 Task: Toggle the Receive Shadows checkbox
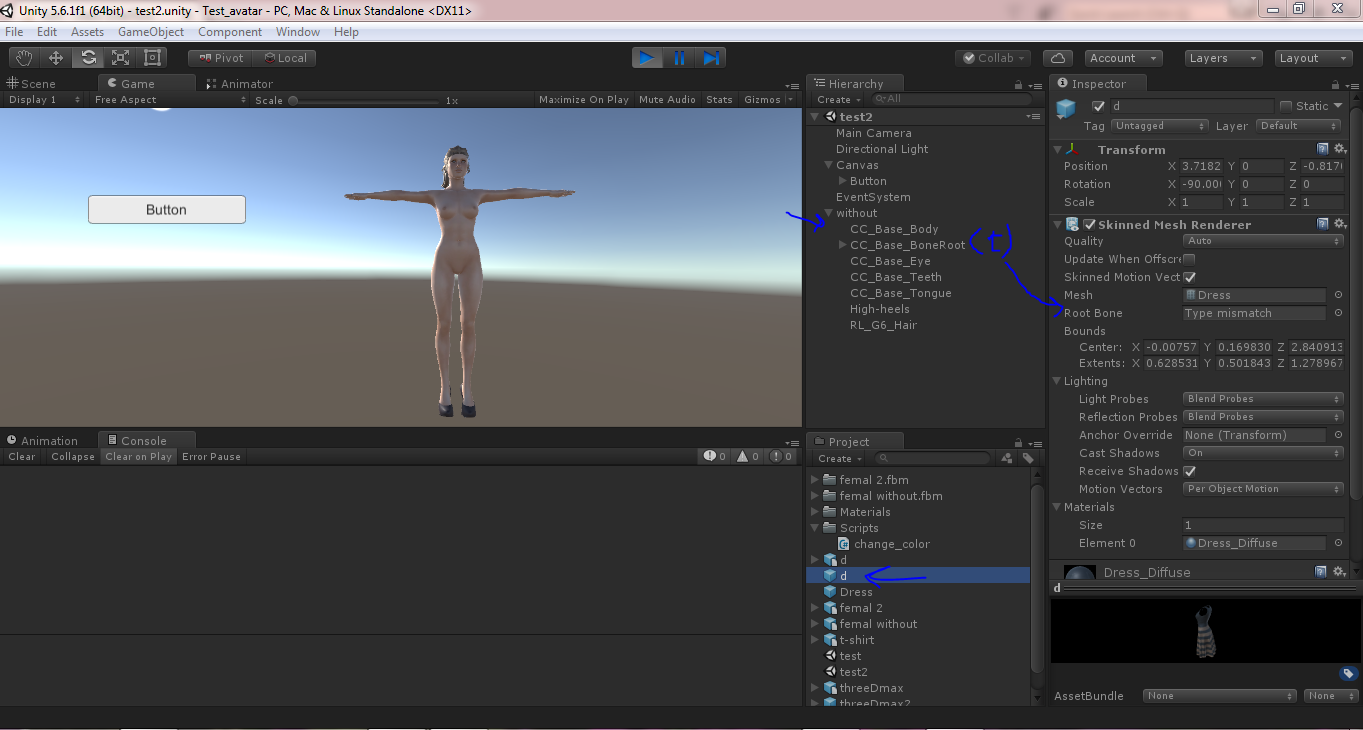pos(1189,471)
